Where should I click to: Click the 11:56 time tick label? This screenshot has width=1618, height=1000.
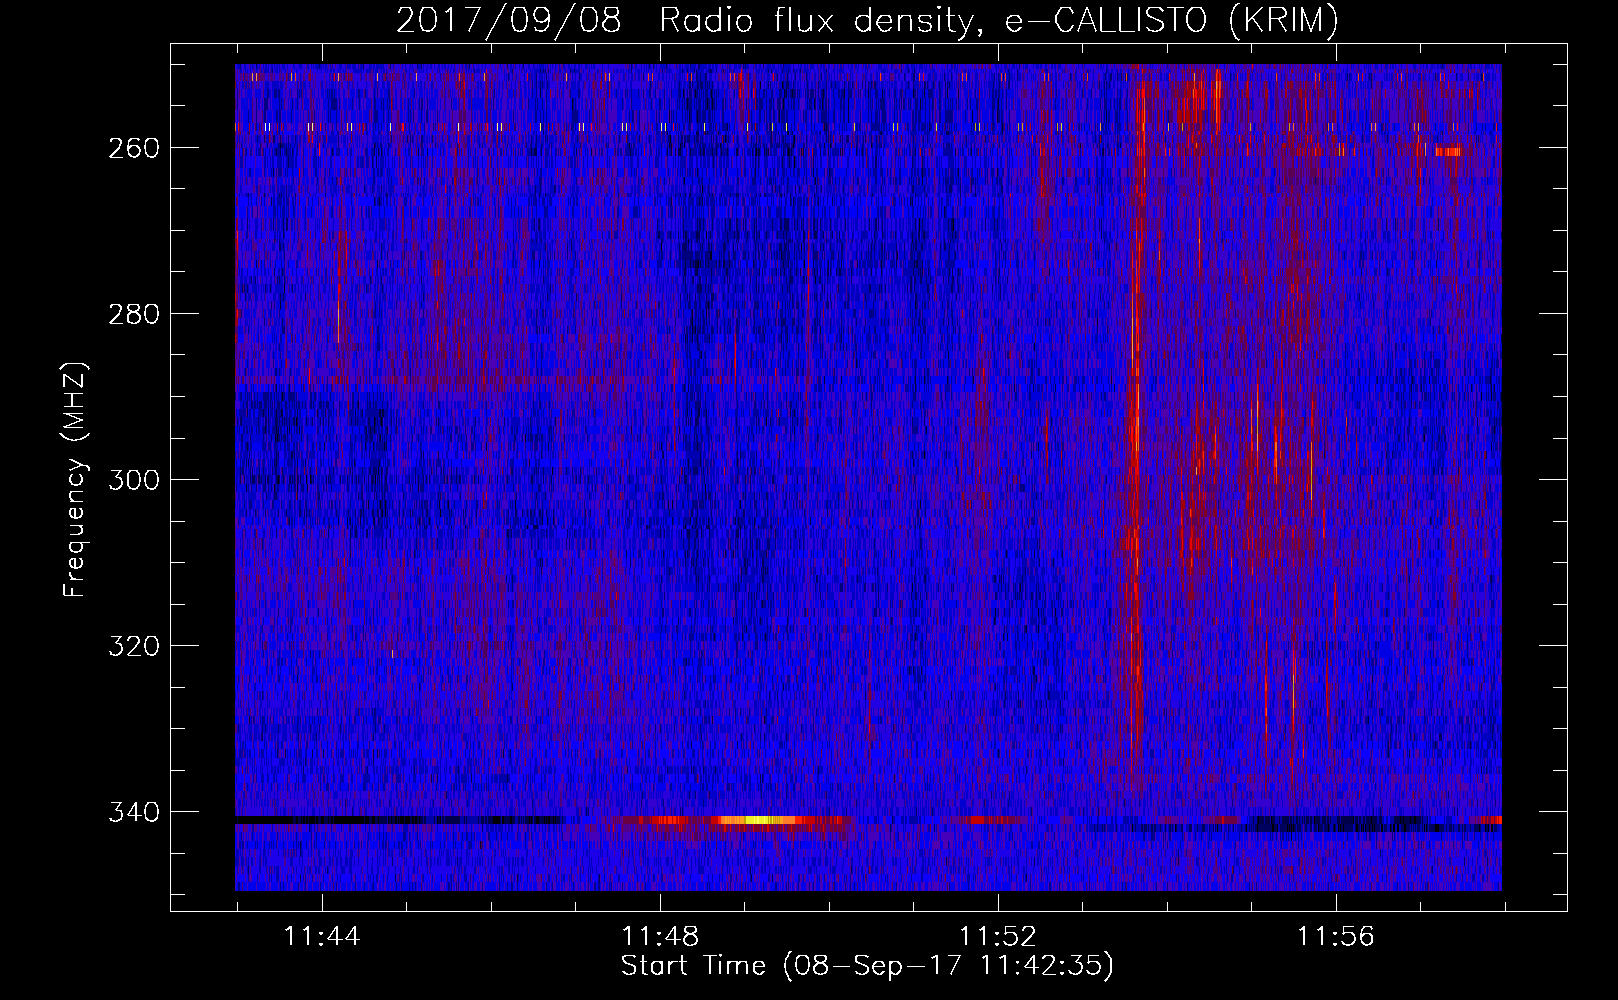point(1336,937)
